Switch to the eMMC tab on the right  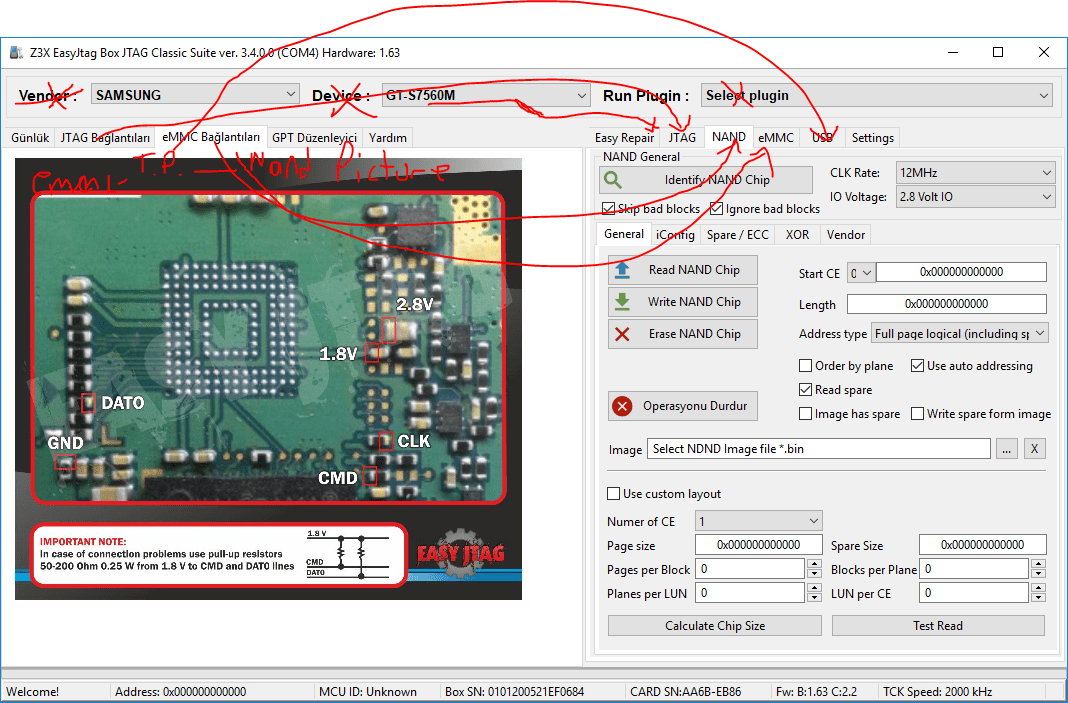[776, 138]
